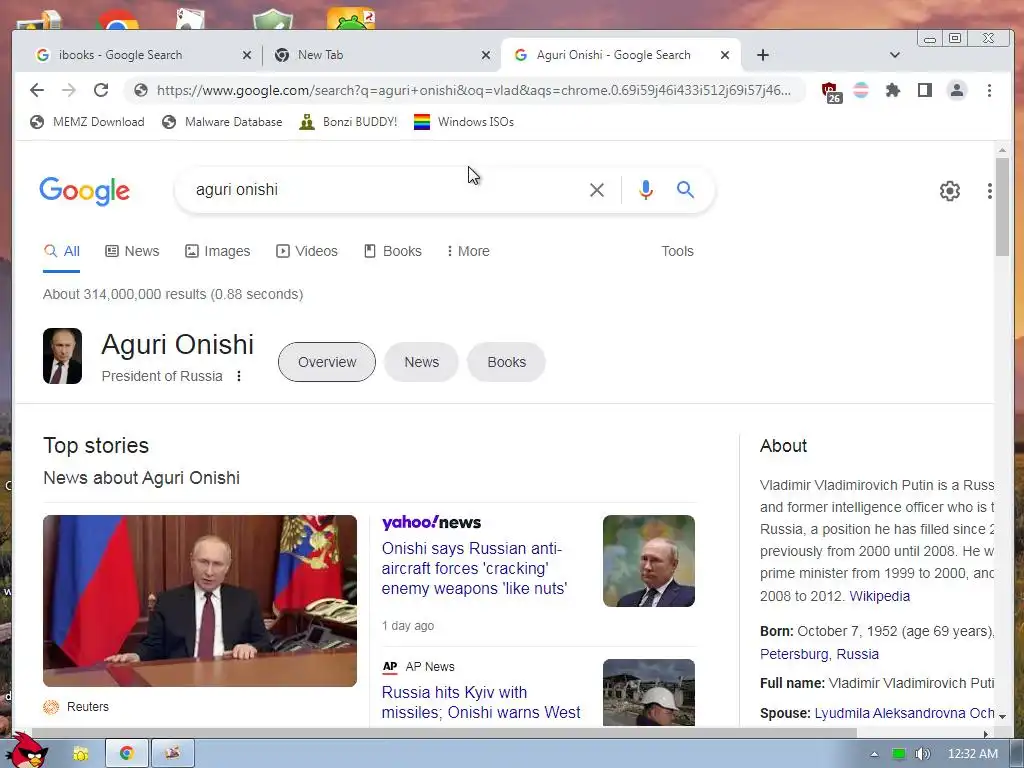Viewport: 1024px width, 768px height.
Task: Close the Aguri Onishi - Google Search tab
Action: [725, 56]
